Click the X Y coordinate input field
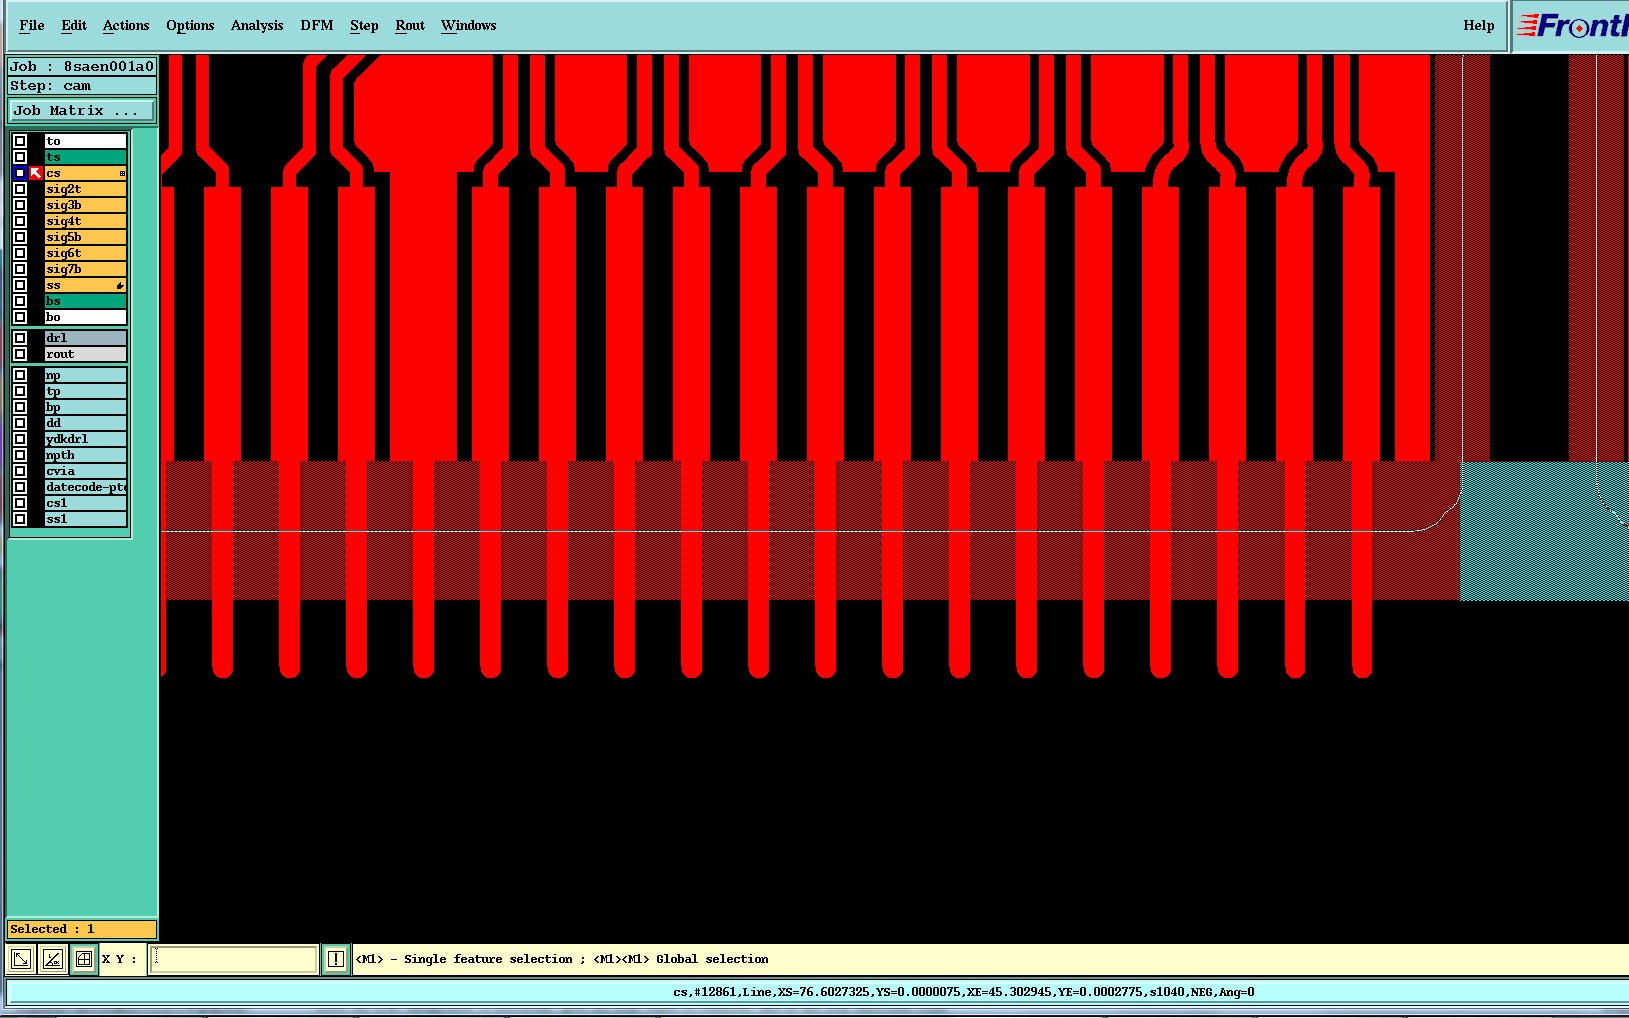The image size is (1629, 1018). 234,959
